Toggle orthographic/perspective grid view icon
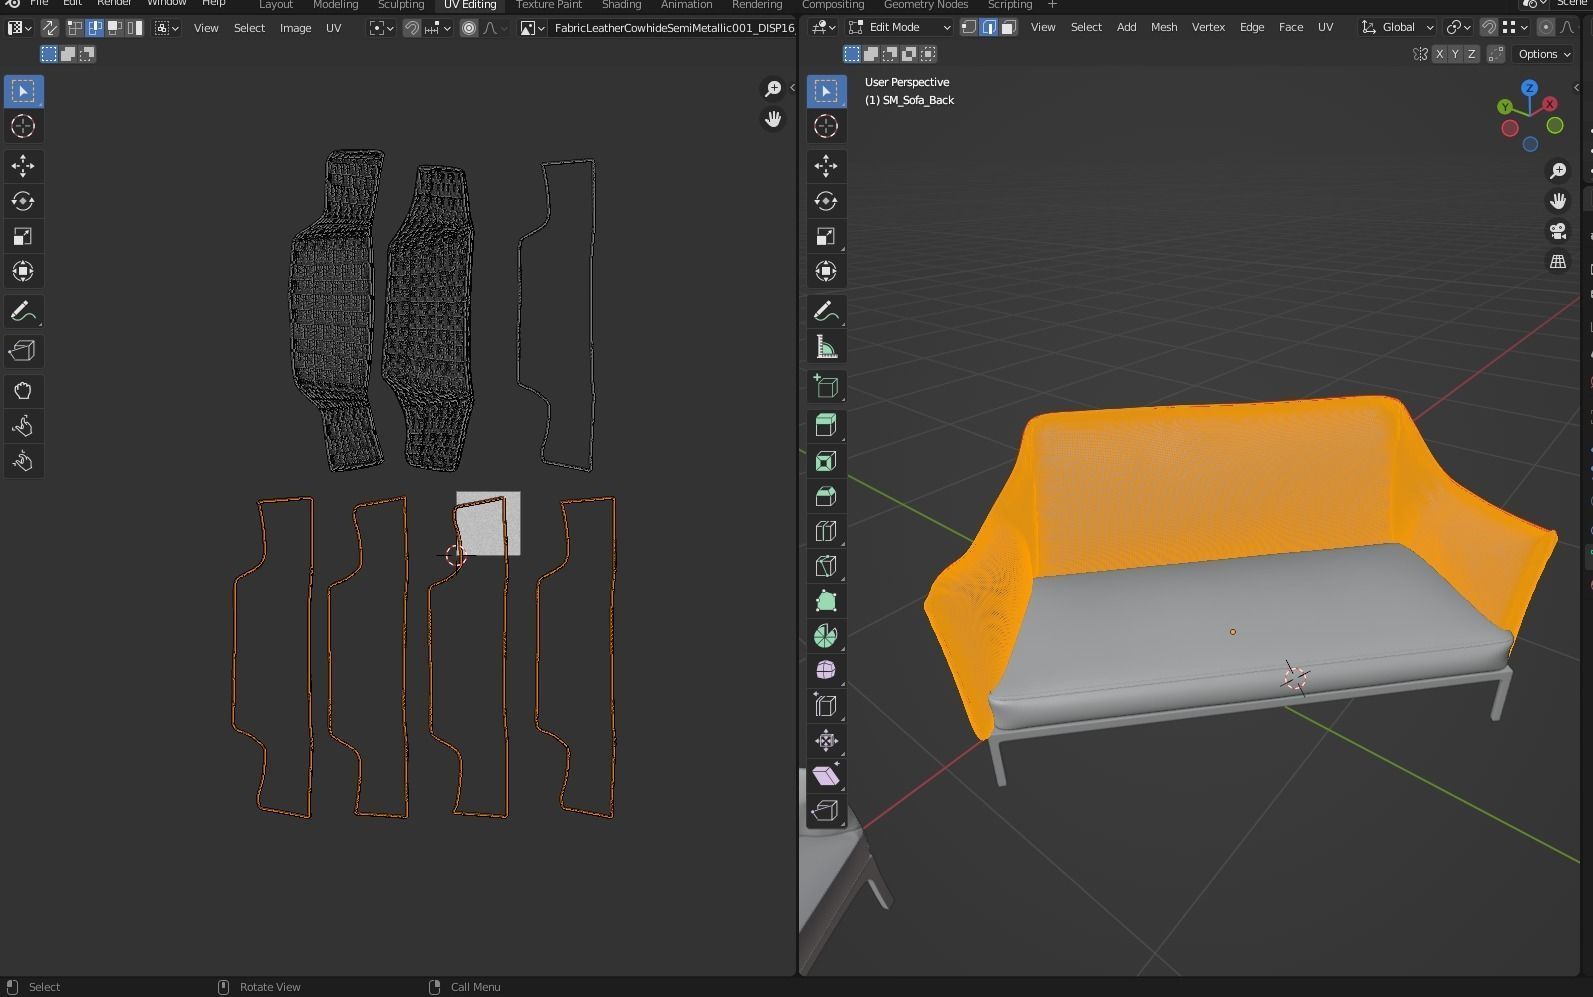Viewport: 1593px width, 997px height. coord(1558,262)
